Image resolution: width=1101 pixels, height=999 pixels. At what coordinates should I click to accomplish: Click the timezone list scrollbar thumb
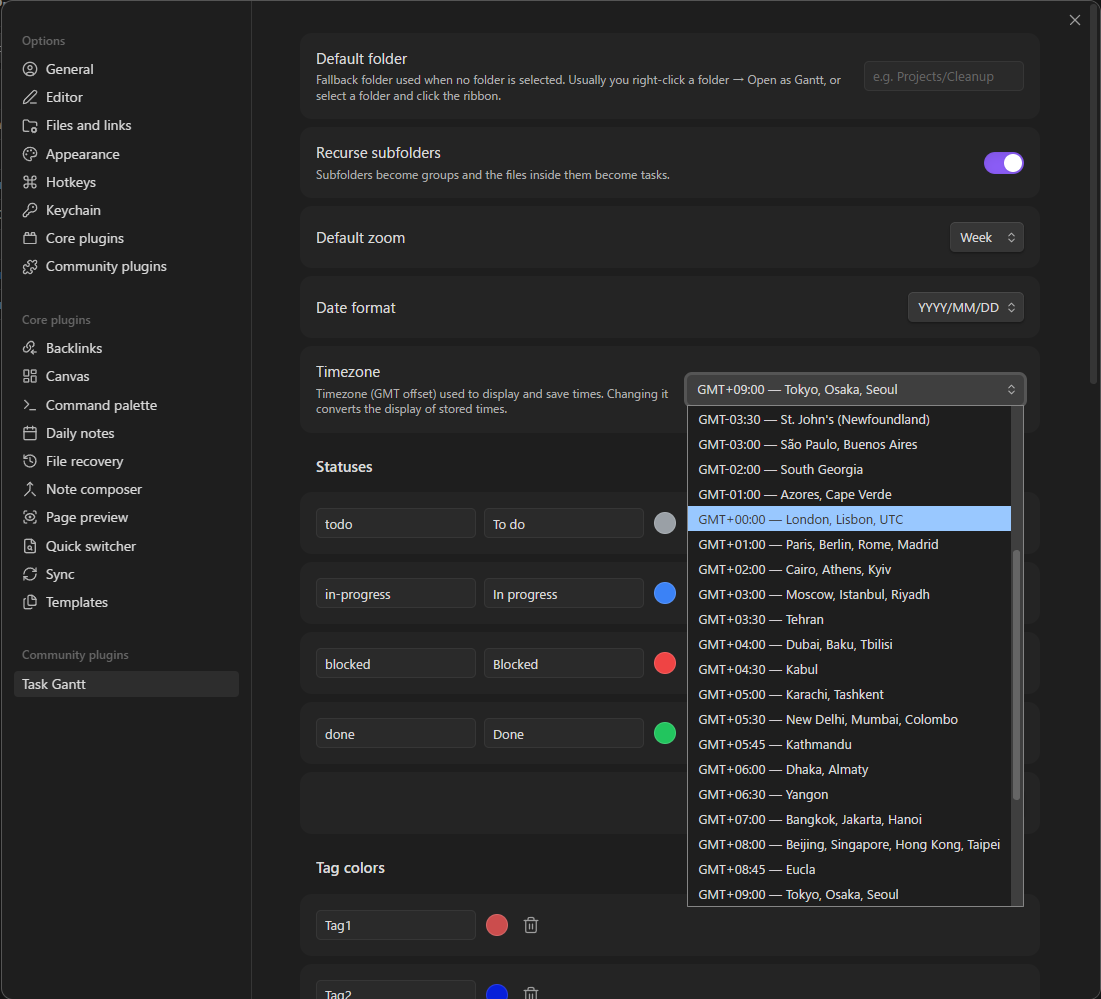[x=1016, y=675]
